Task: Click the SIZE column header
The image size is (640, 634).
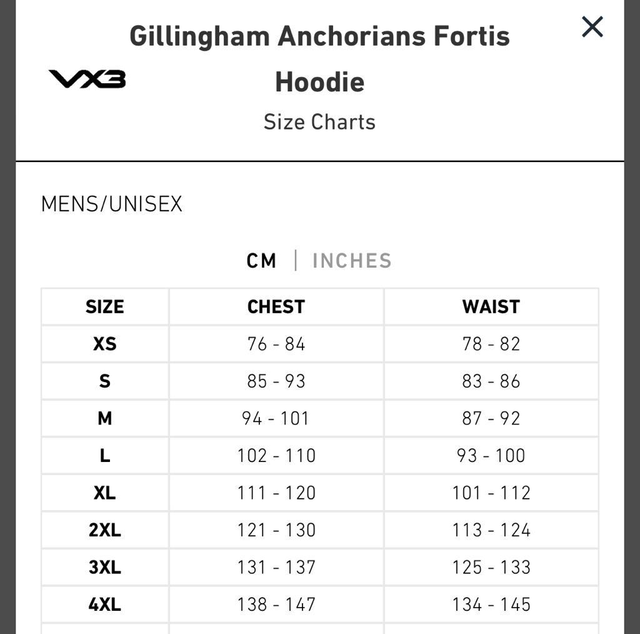Action: [105, 307]
